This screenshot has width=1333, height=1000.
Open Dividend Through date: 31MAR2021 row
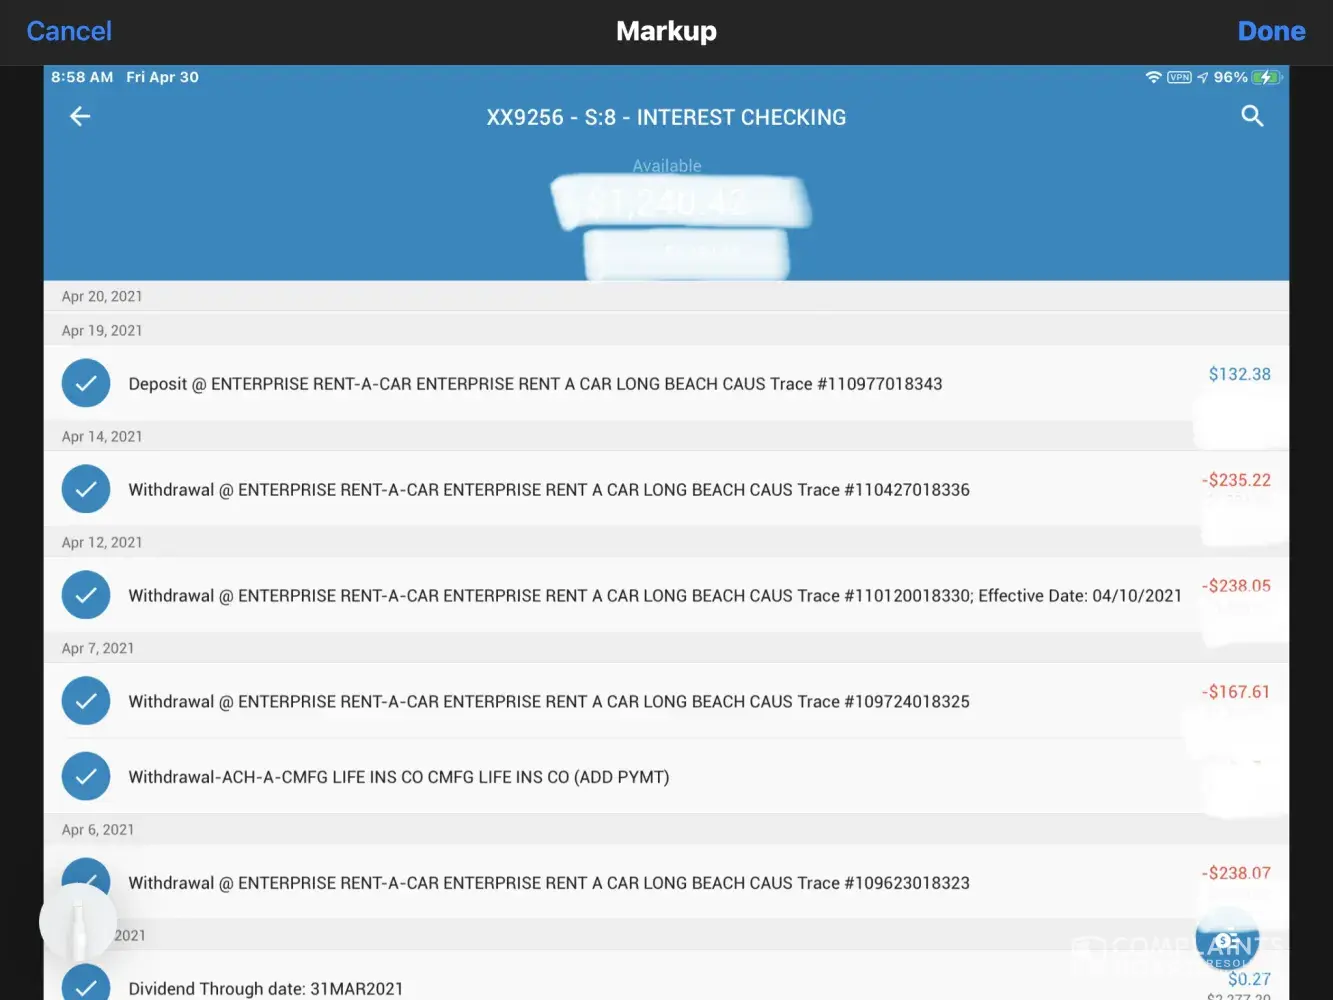[666, 976]
